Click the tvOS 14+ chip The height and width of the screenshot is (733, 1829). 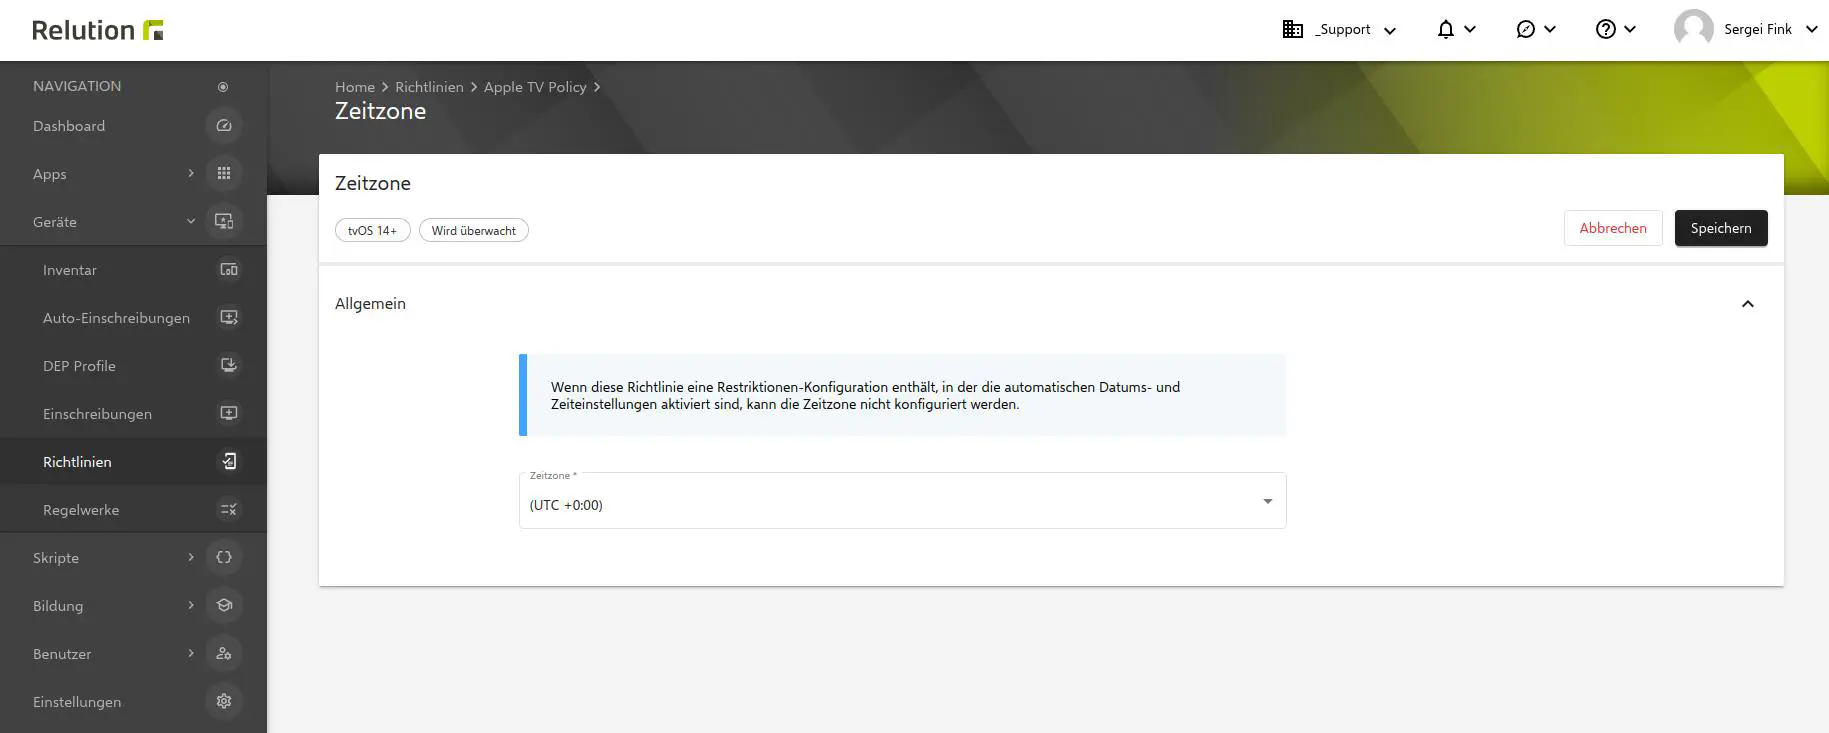point(372,231)
